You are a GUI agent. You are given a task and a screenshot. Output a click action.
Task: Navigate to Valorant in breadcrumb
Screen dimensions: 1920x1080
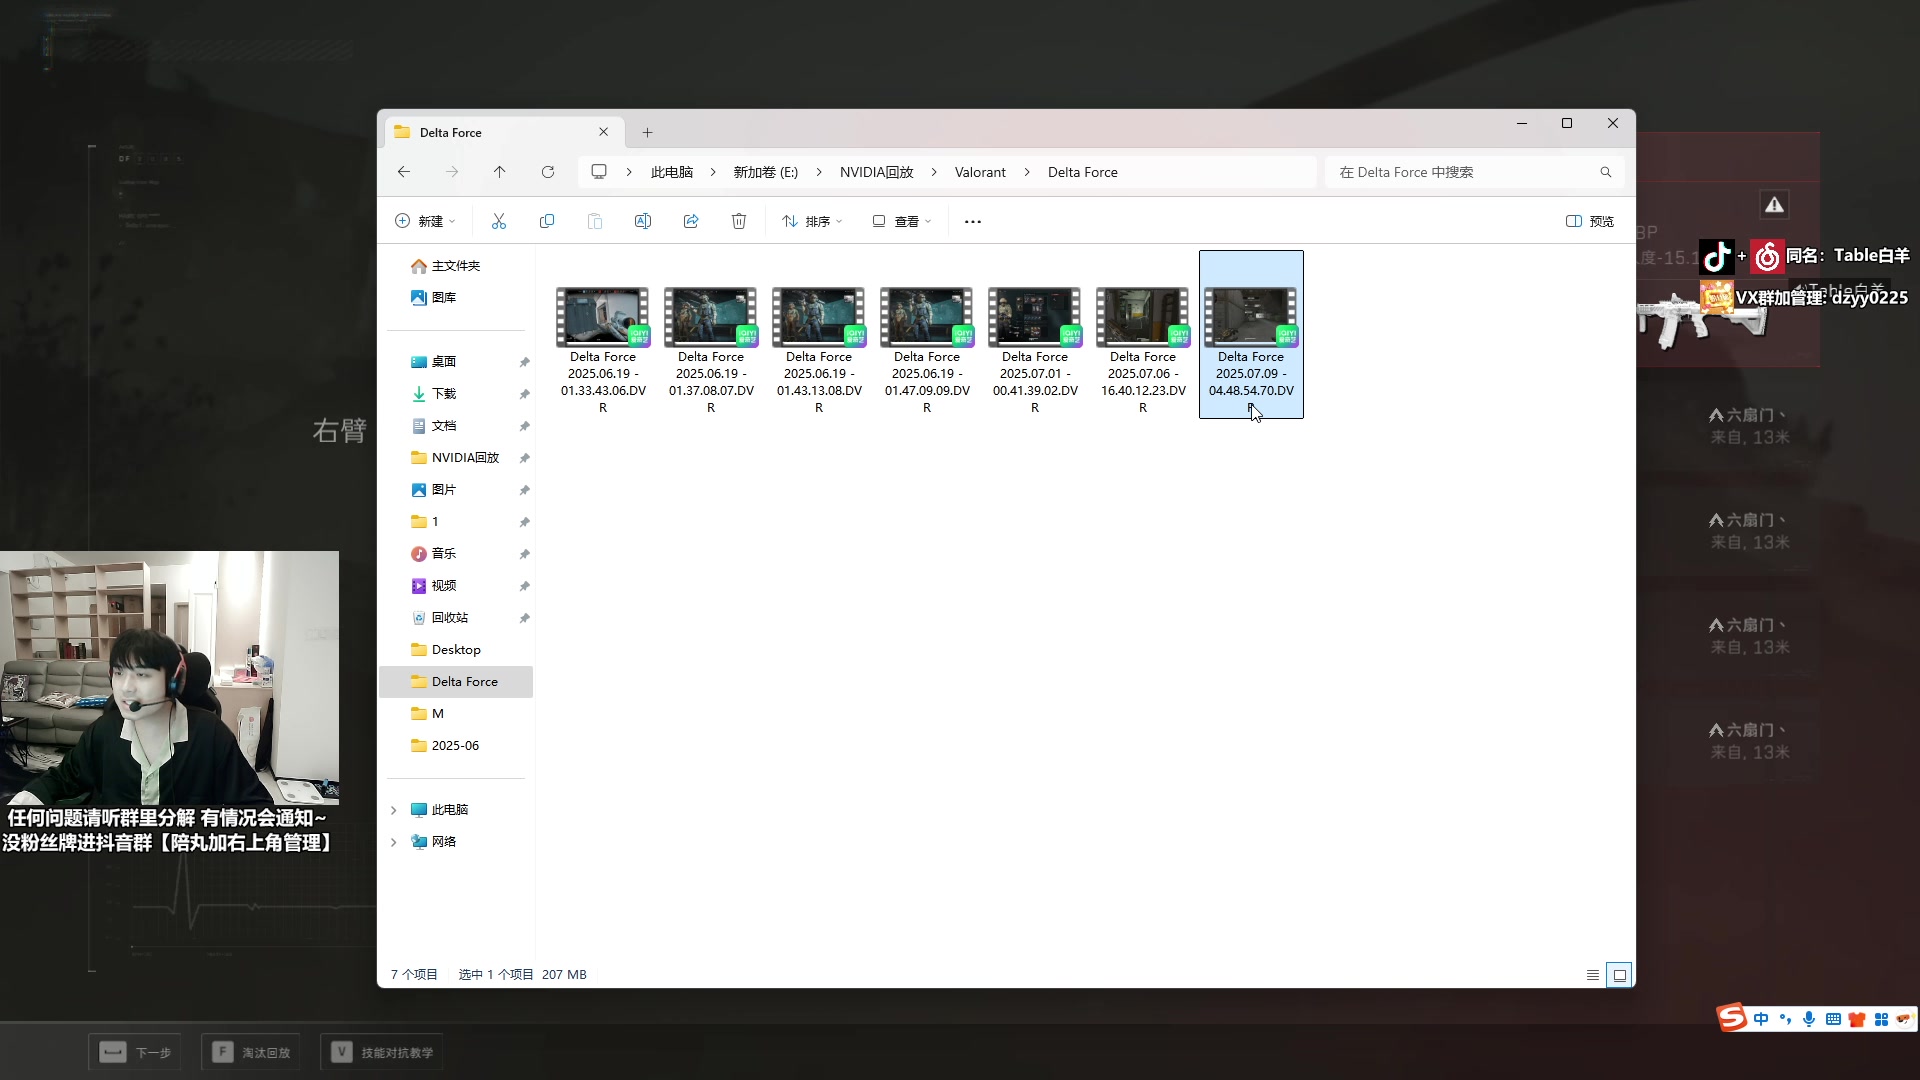pos(980,172)
